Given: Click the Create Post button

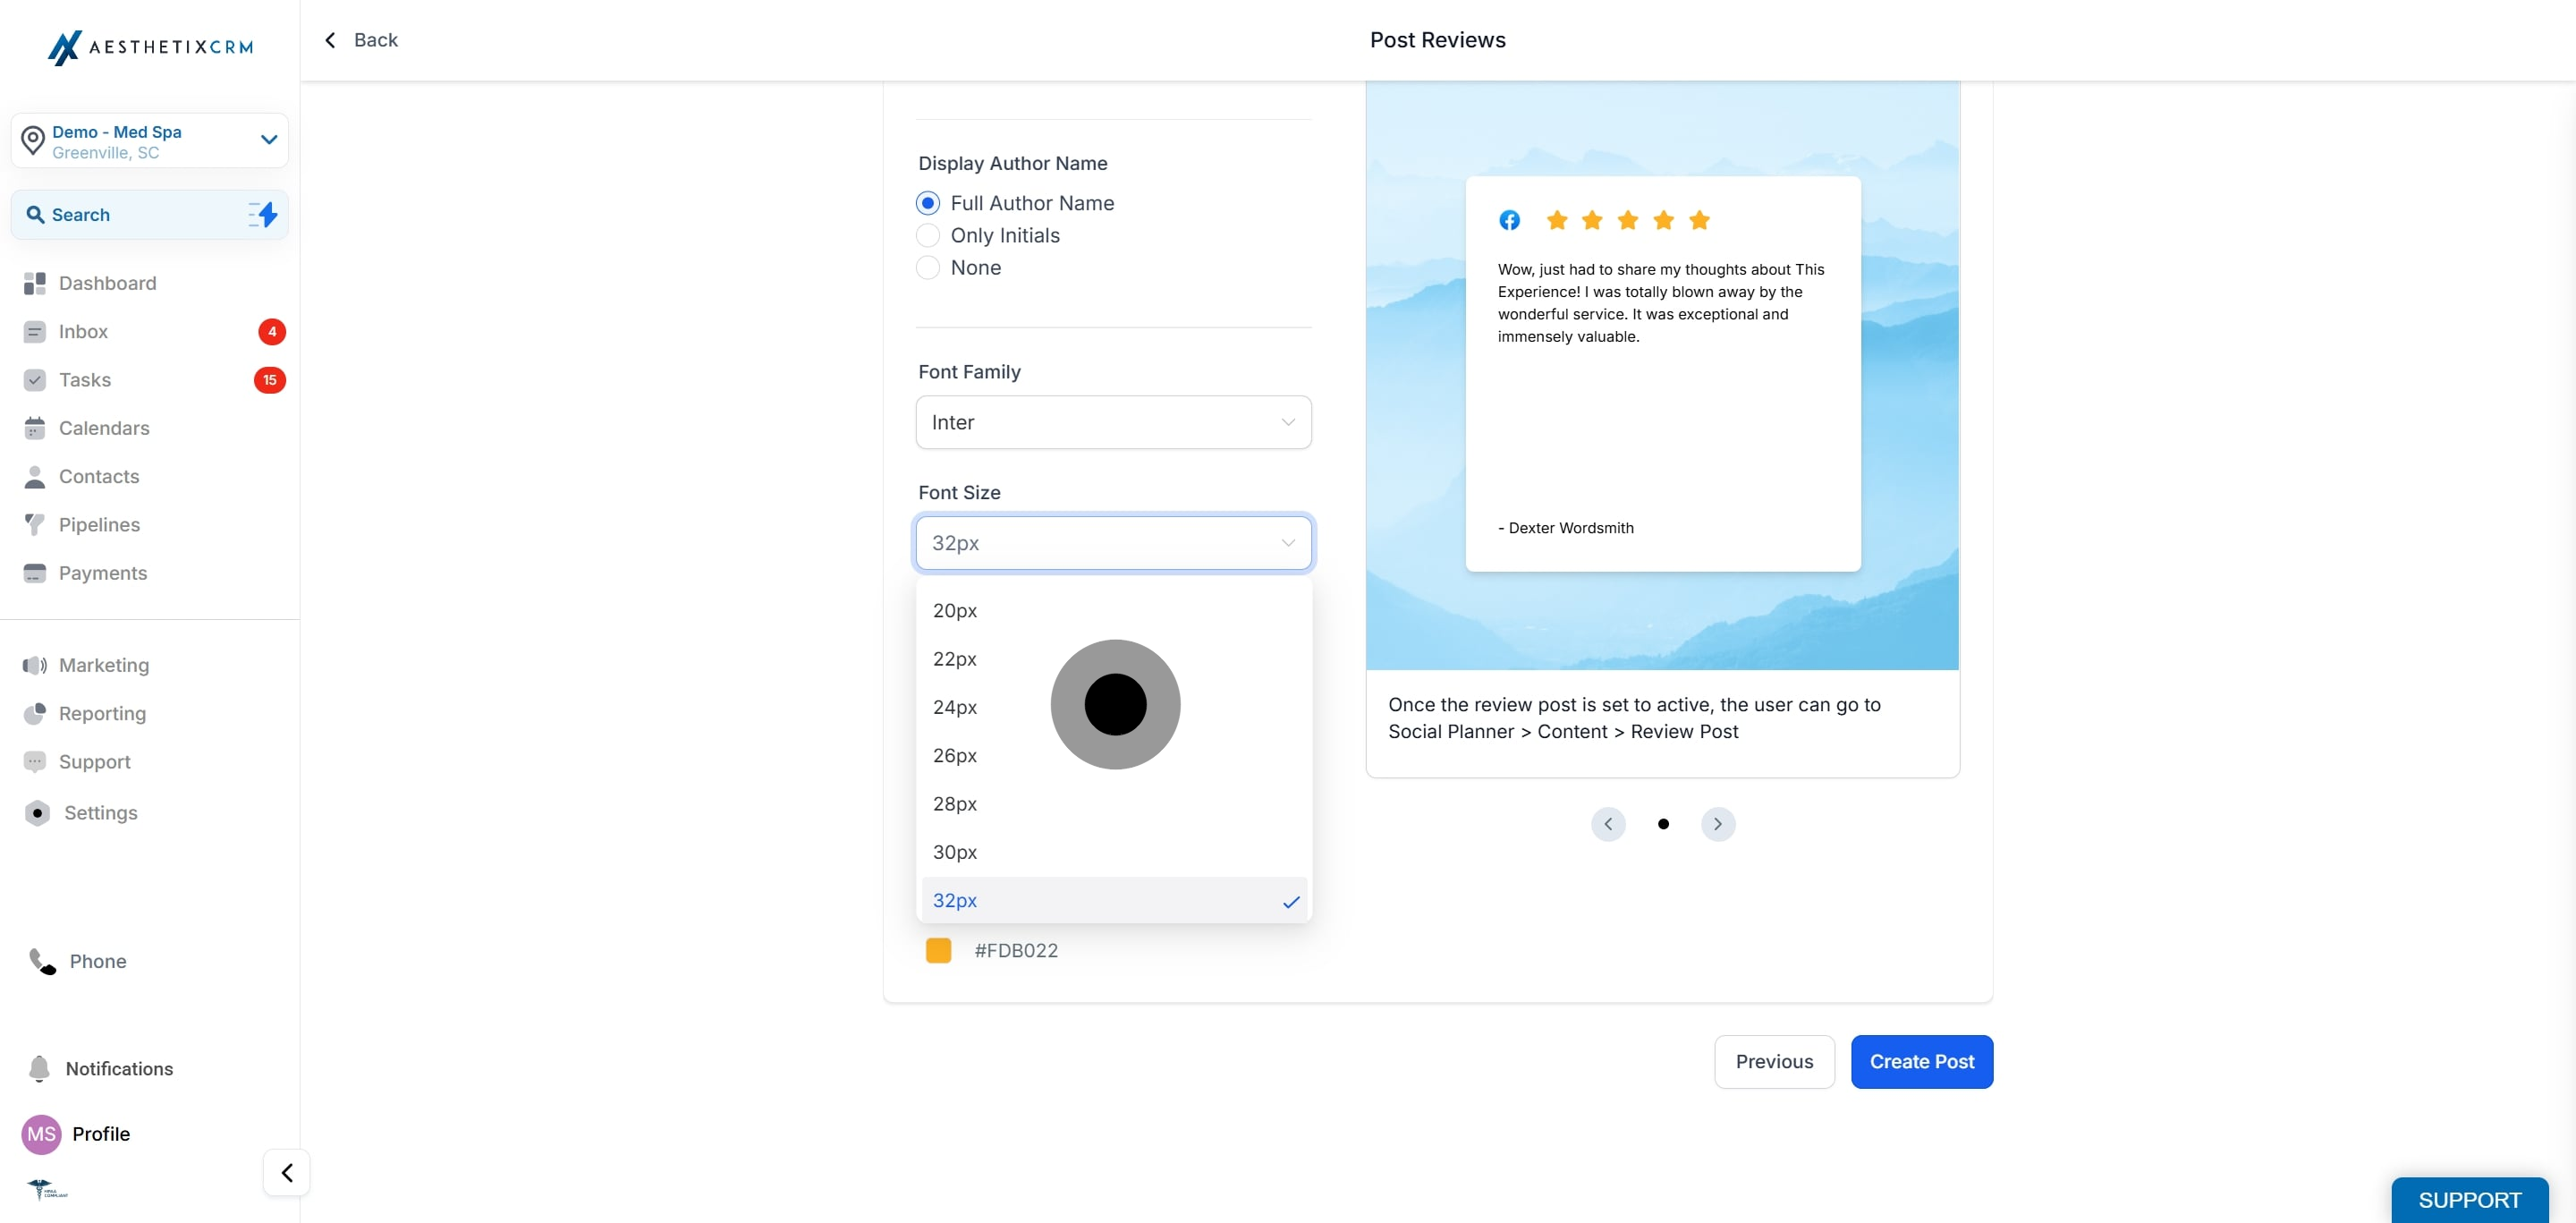Looking at the screenshot, I should point(1921,1061).
